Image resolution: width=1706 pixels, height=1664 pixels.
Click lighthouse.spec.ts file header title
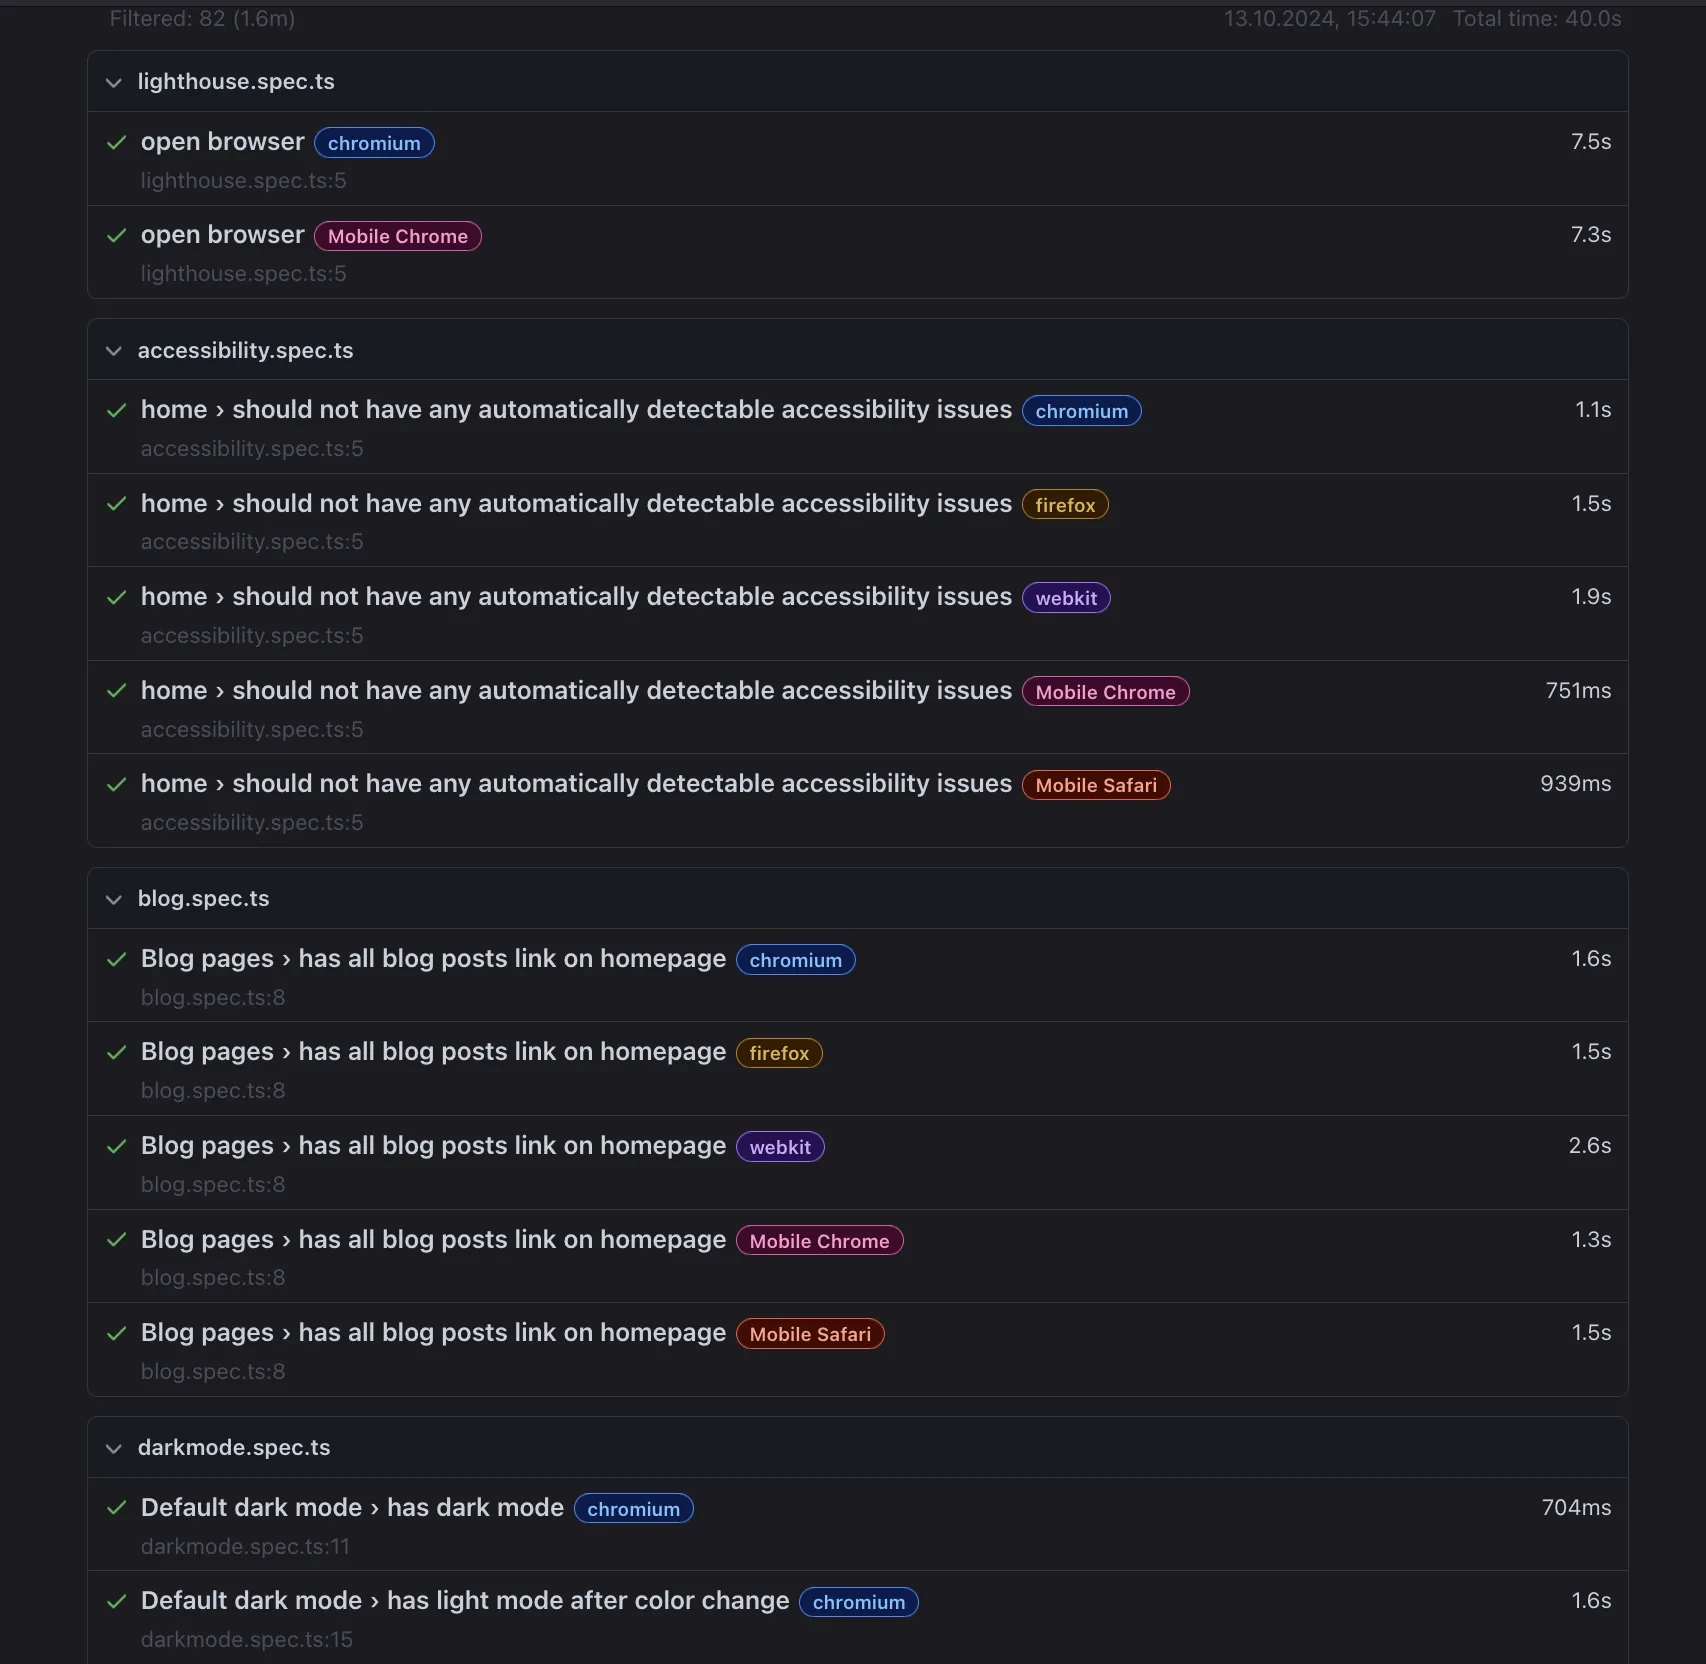click(236, 82)
